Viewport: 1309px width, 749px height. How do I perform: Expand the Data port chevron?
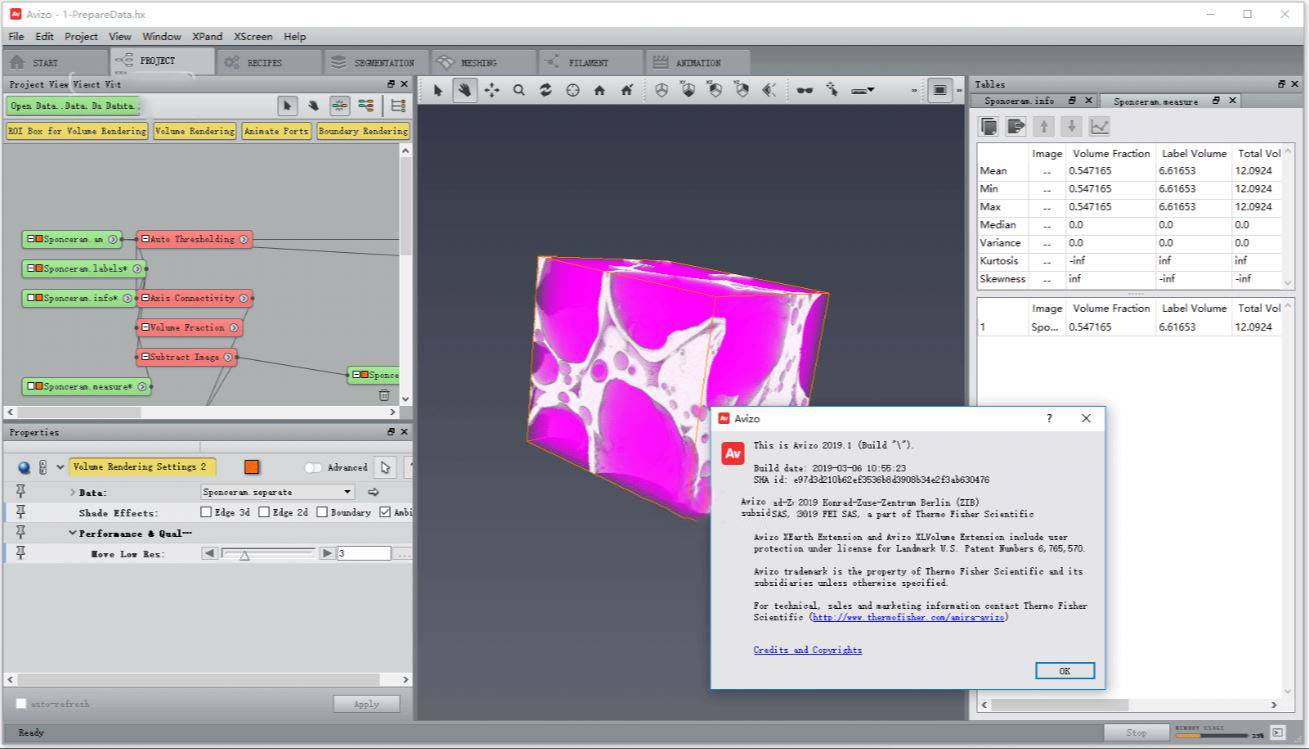click(72, 492)
